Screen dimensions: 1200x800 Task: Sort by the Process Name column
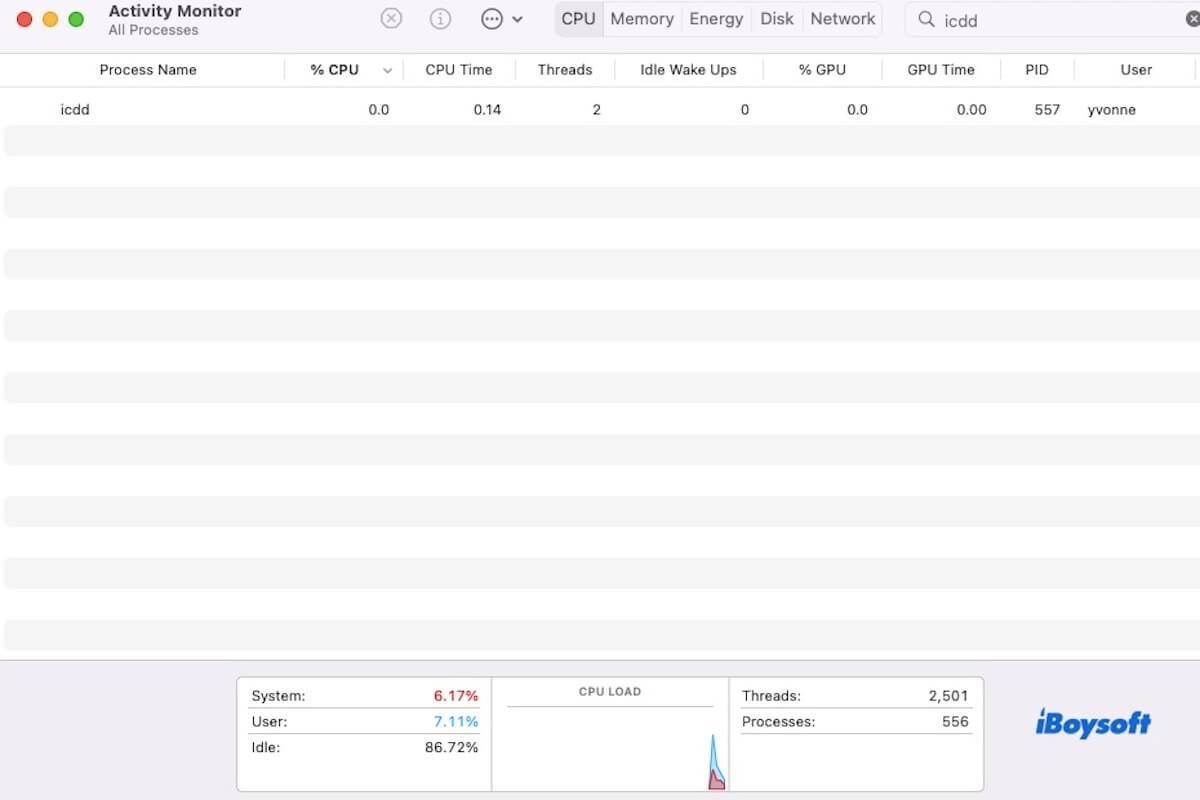point(148,70)
